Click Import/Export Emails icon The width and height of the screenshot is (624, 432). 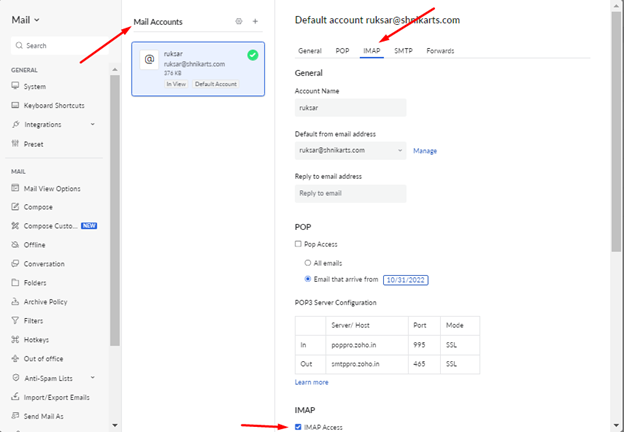coord(15,397)
